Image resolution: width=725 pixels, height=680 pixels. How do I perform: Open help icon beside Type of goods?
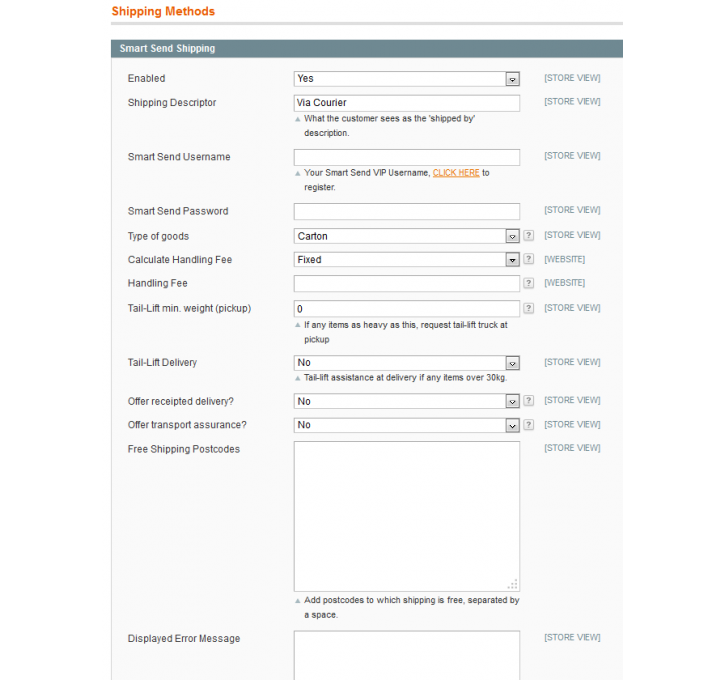tap(528, 235)
